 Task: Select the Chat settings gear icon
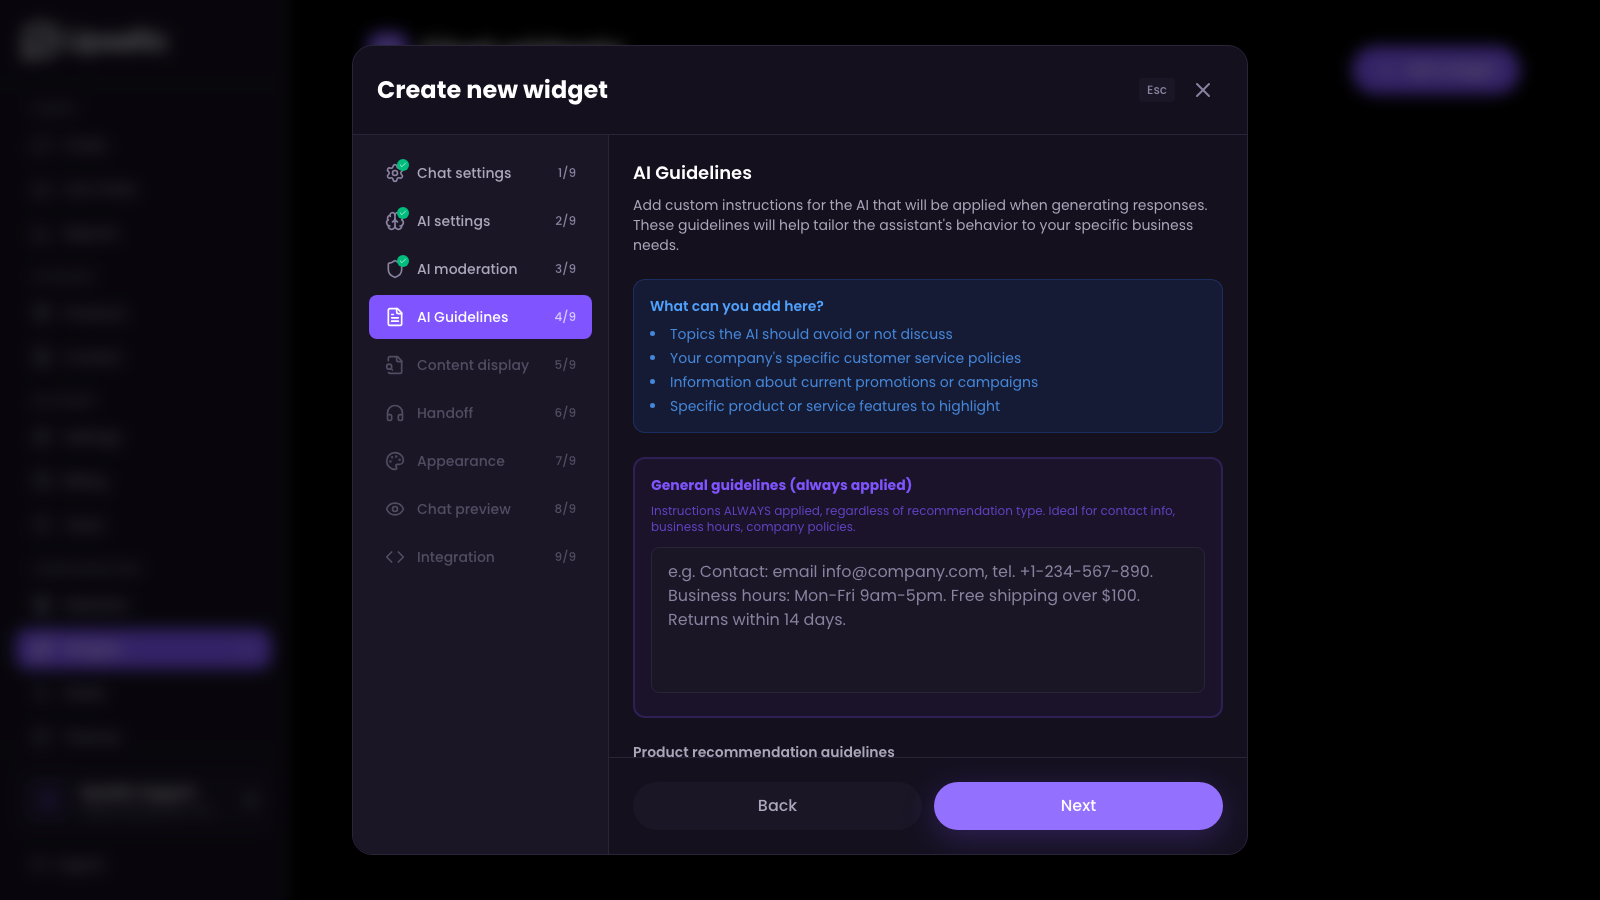pos(396,172)
